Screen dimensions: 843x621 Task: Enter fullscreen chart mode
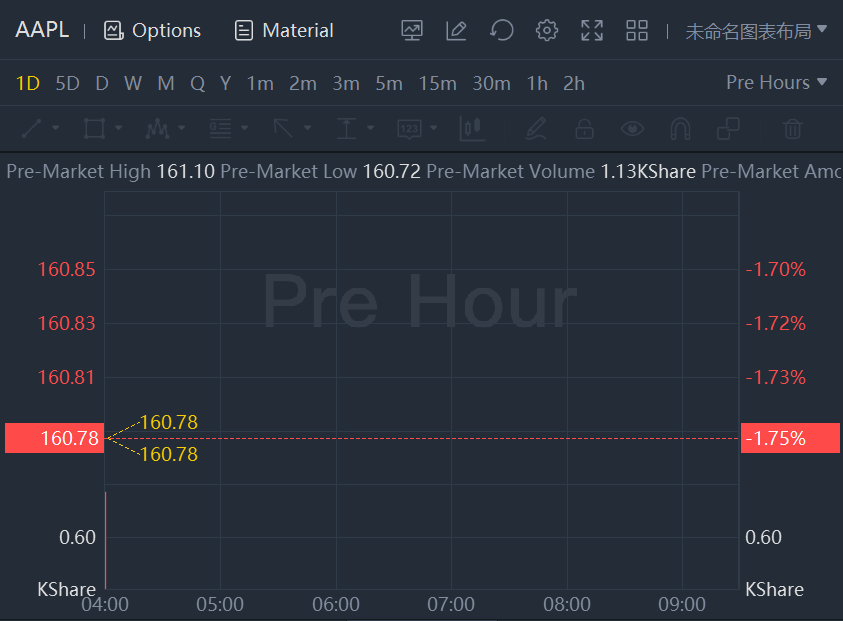pos(592,30)
